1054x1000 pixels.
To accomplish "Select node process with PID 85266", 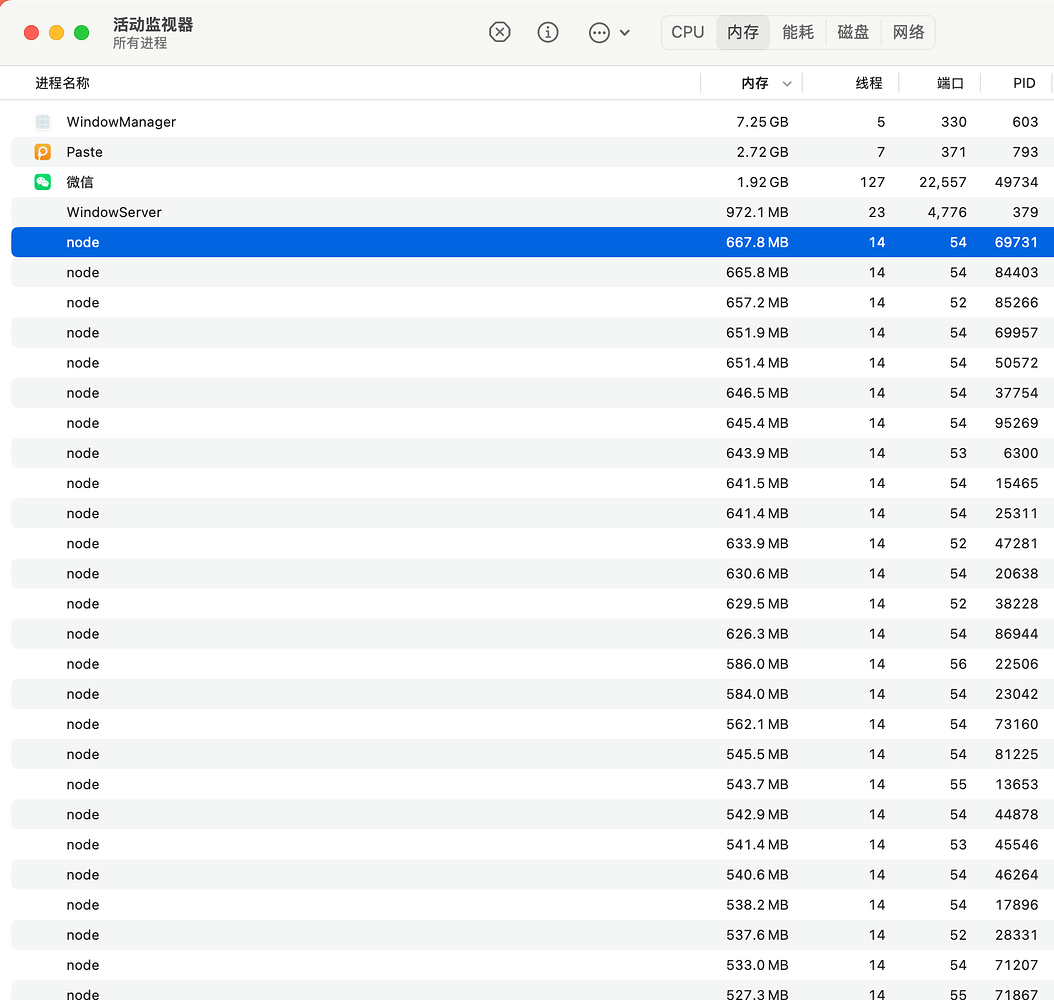I will pyautogui.click(x=532, y=302).
